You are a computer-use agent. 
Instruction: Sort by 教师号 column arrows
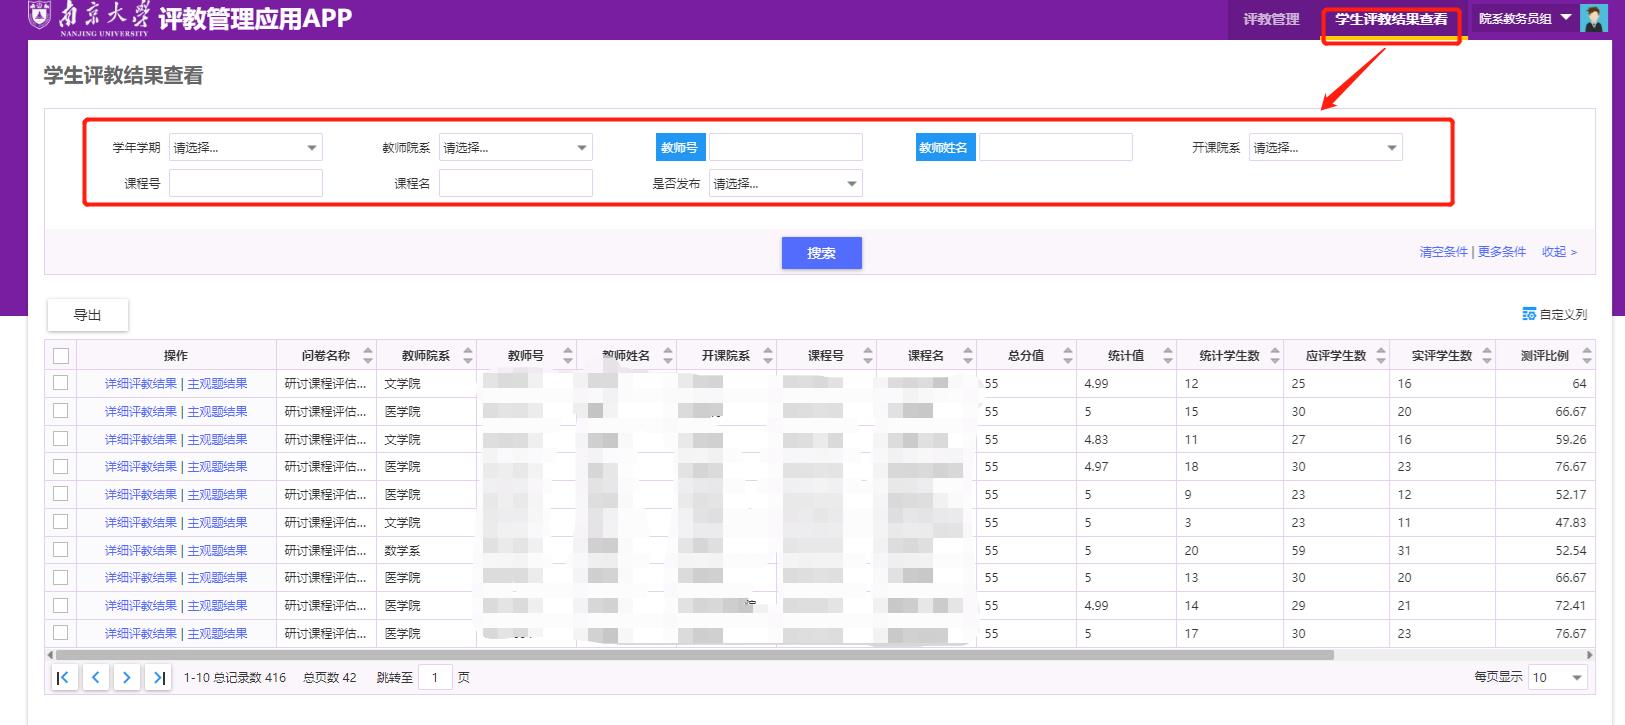[x=568, y=355]
